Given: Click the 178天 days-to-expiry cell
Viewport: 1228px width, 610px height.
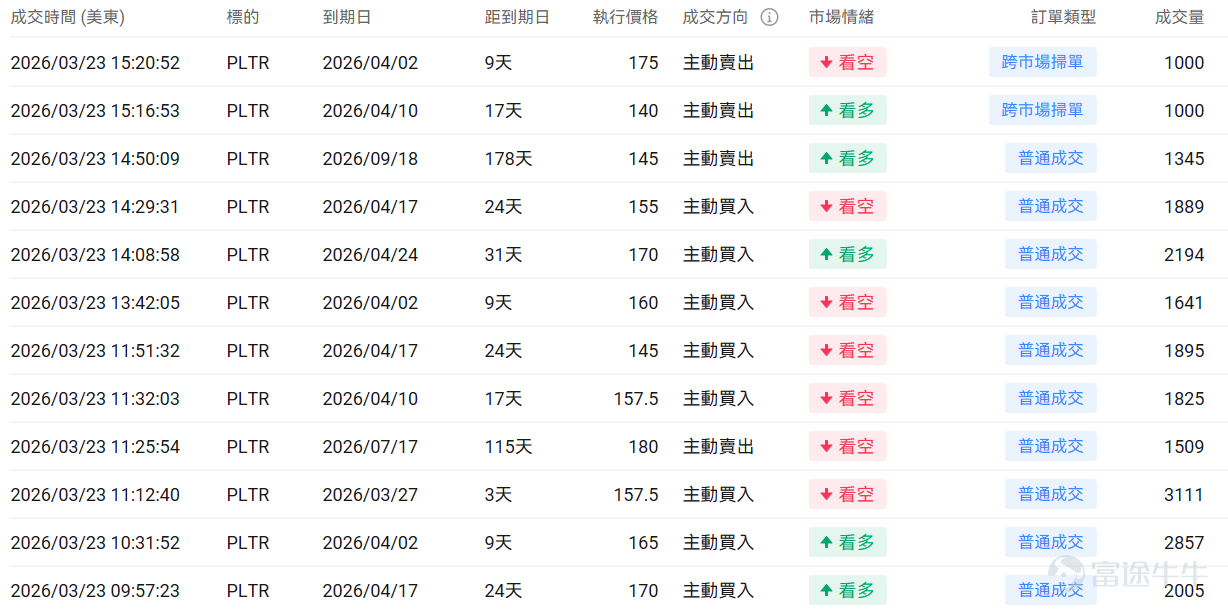Looking at the screenshot, I should (x=508, y=159).
